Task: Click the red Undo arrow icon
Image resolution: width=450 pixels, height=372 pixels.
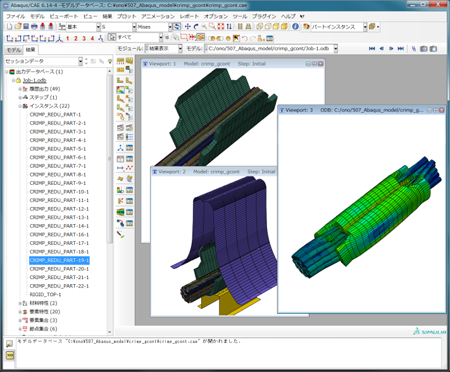Action: pyautogui.click(x=244, y=38)
